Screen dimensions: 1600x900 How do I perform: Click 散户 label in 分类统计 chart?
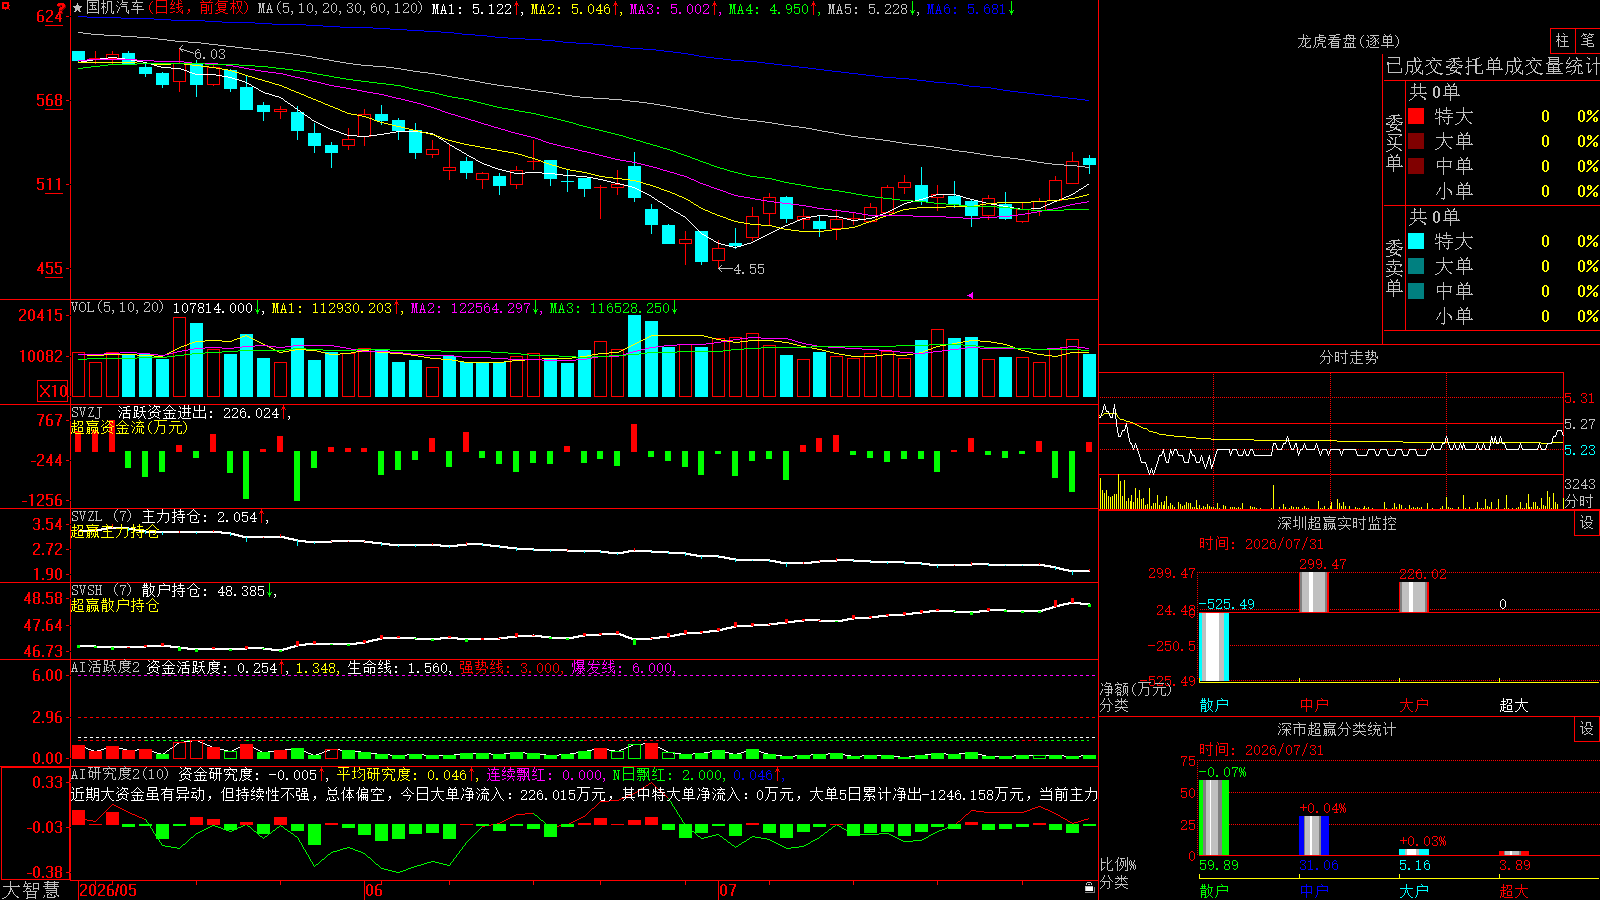1214,890
